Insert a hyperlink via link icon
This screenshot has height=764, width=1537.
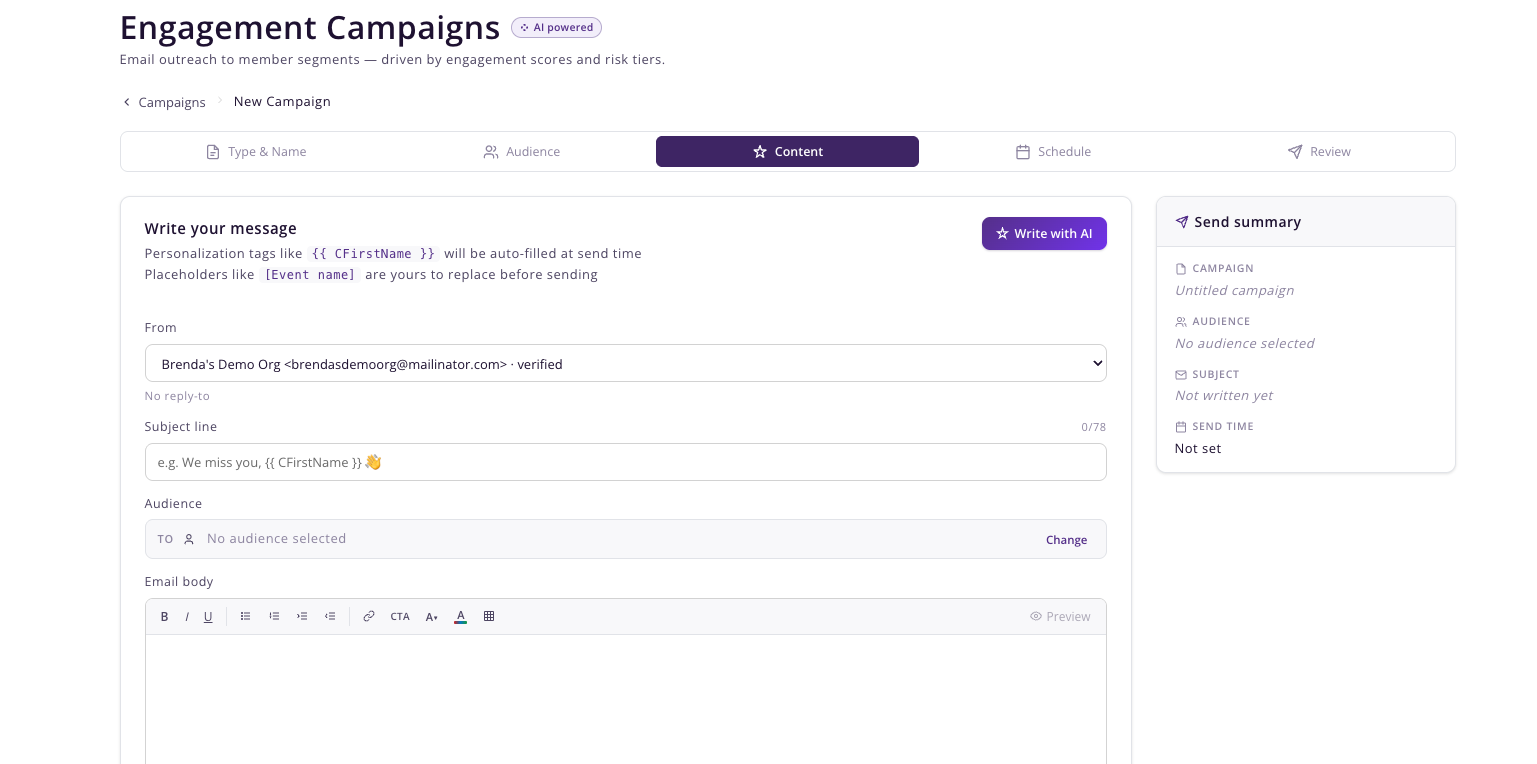(x=369, y=617)
